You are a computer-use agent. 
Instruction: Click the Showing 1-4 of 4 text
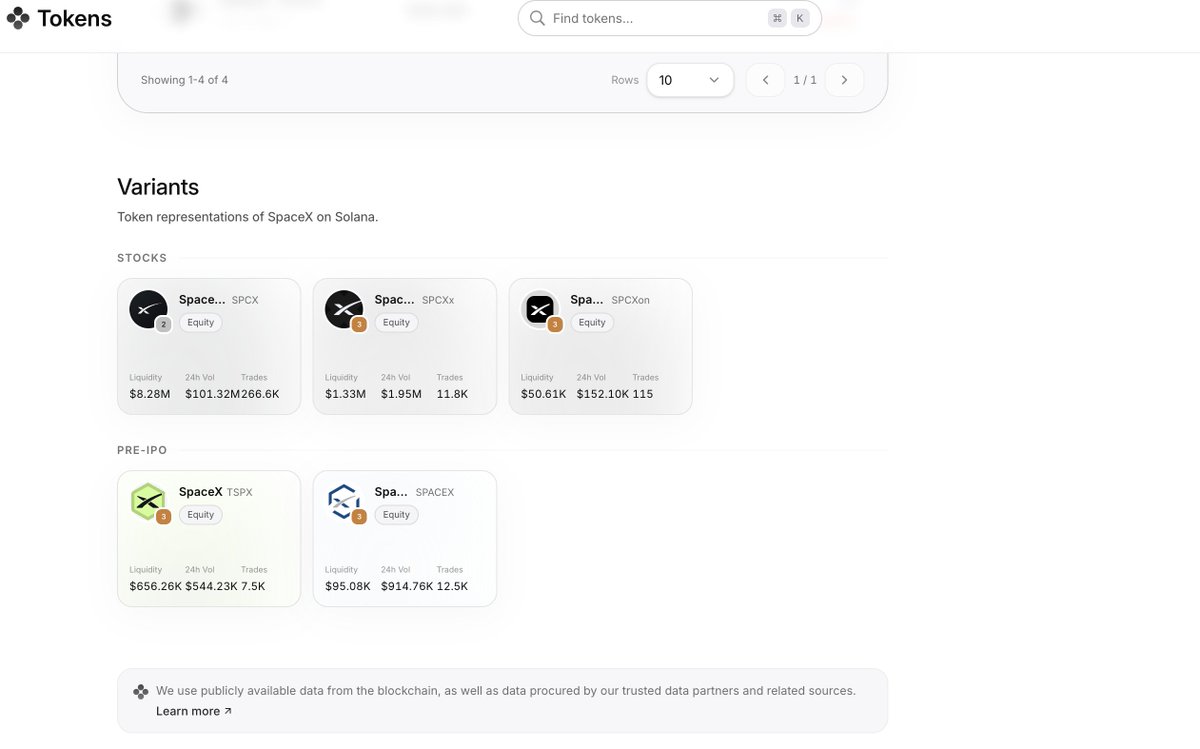point(184,80)
